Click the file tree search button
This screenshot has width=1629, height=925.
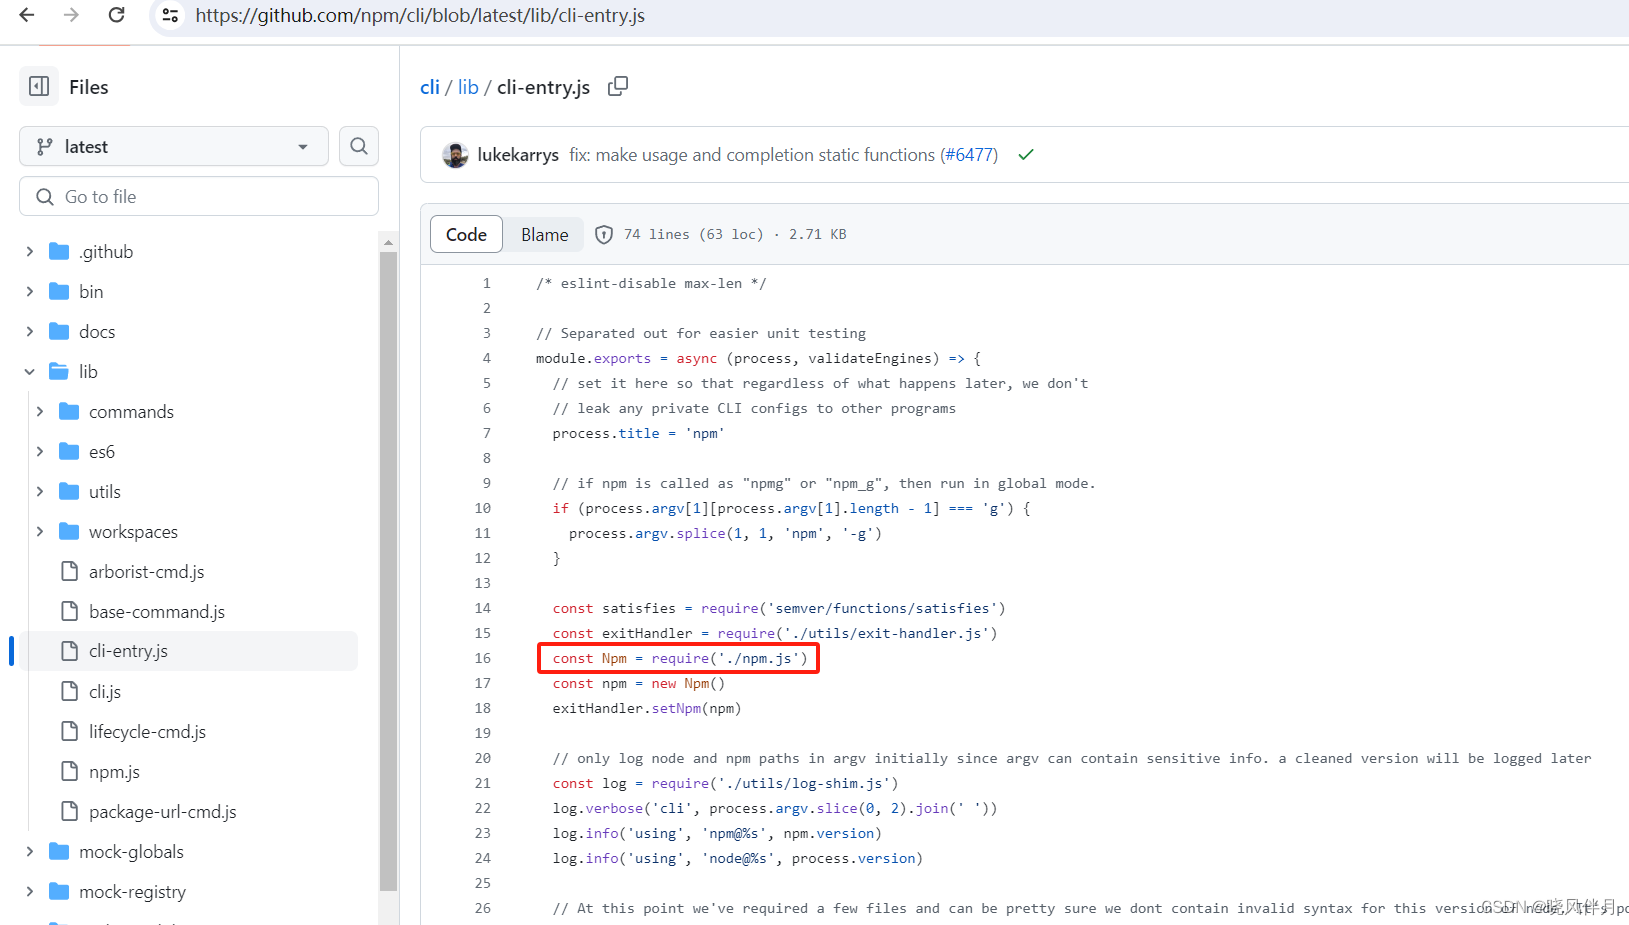pyautogui.click(x=359, y=146)
